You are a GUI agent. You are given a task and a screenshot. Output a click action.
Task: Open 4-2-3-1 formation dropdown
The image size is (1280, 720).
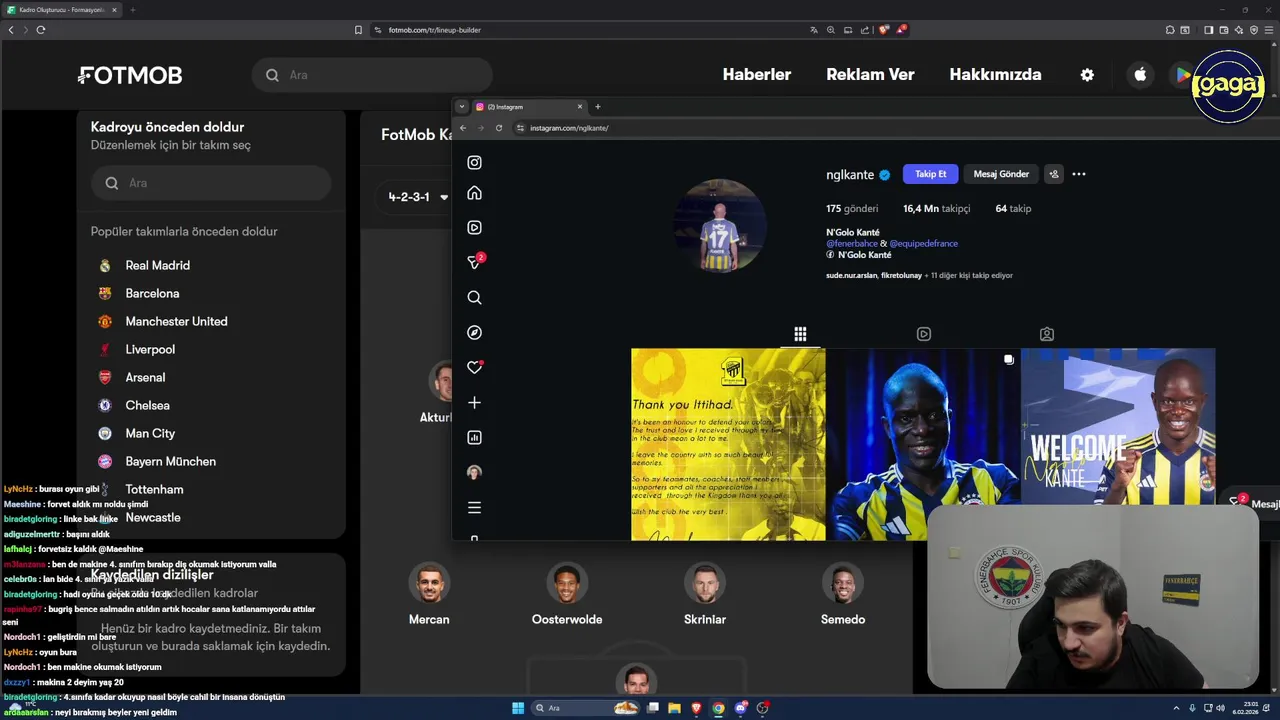coord(418,197)
